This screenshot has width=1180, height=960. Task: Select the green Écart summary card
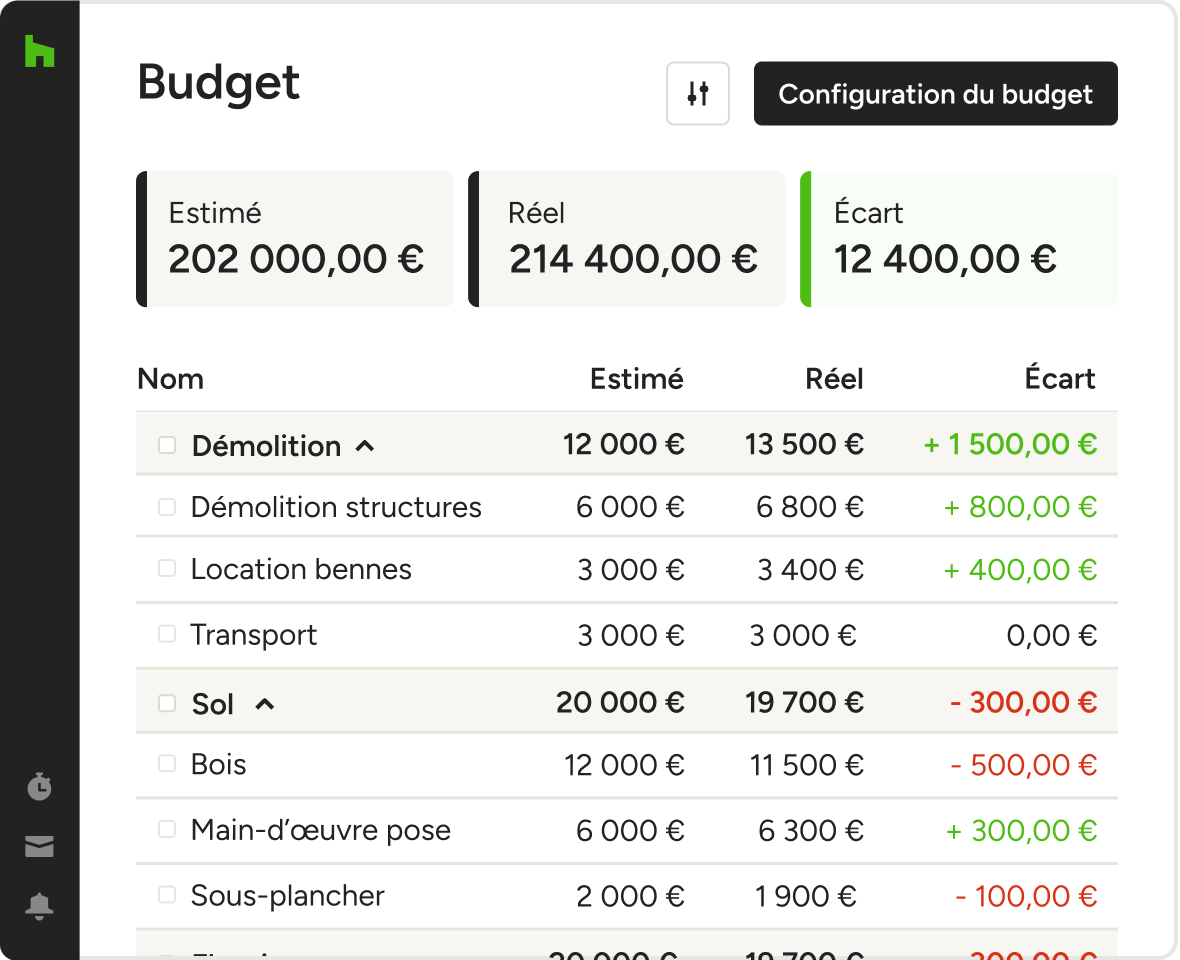click(x=958, y=239)
